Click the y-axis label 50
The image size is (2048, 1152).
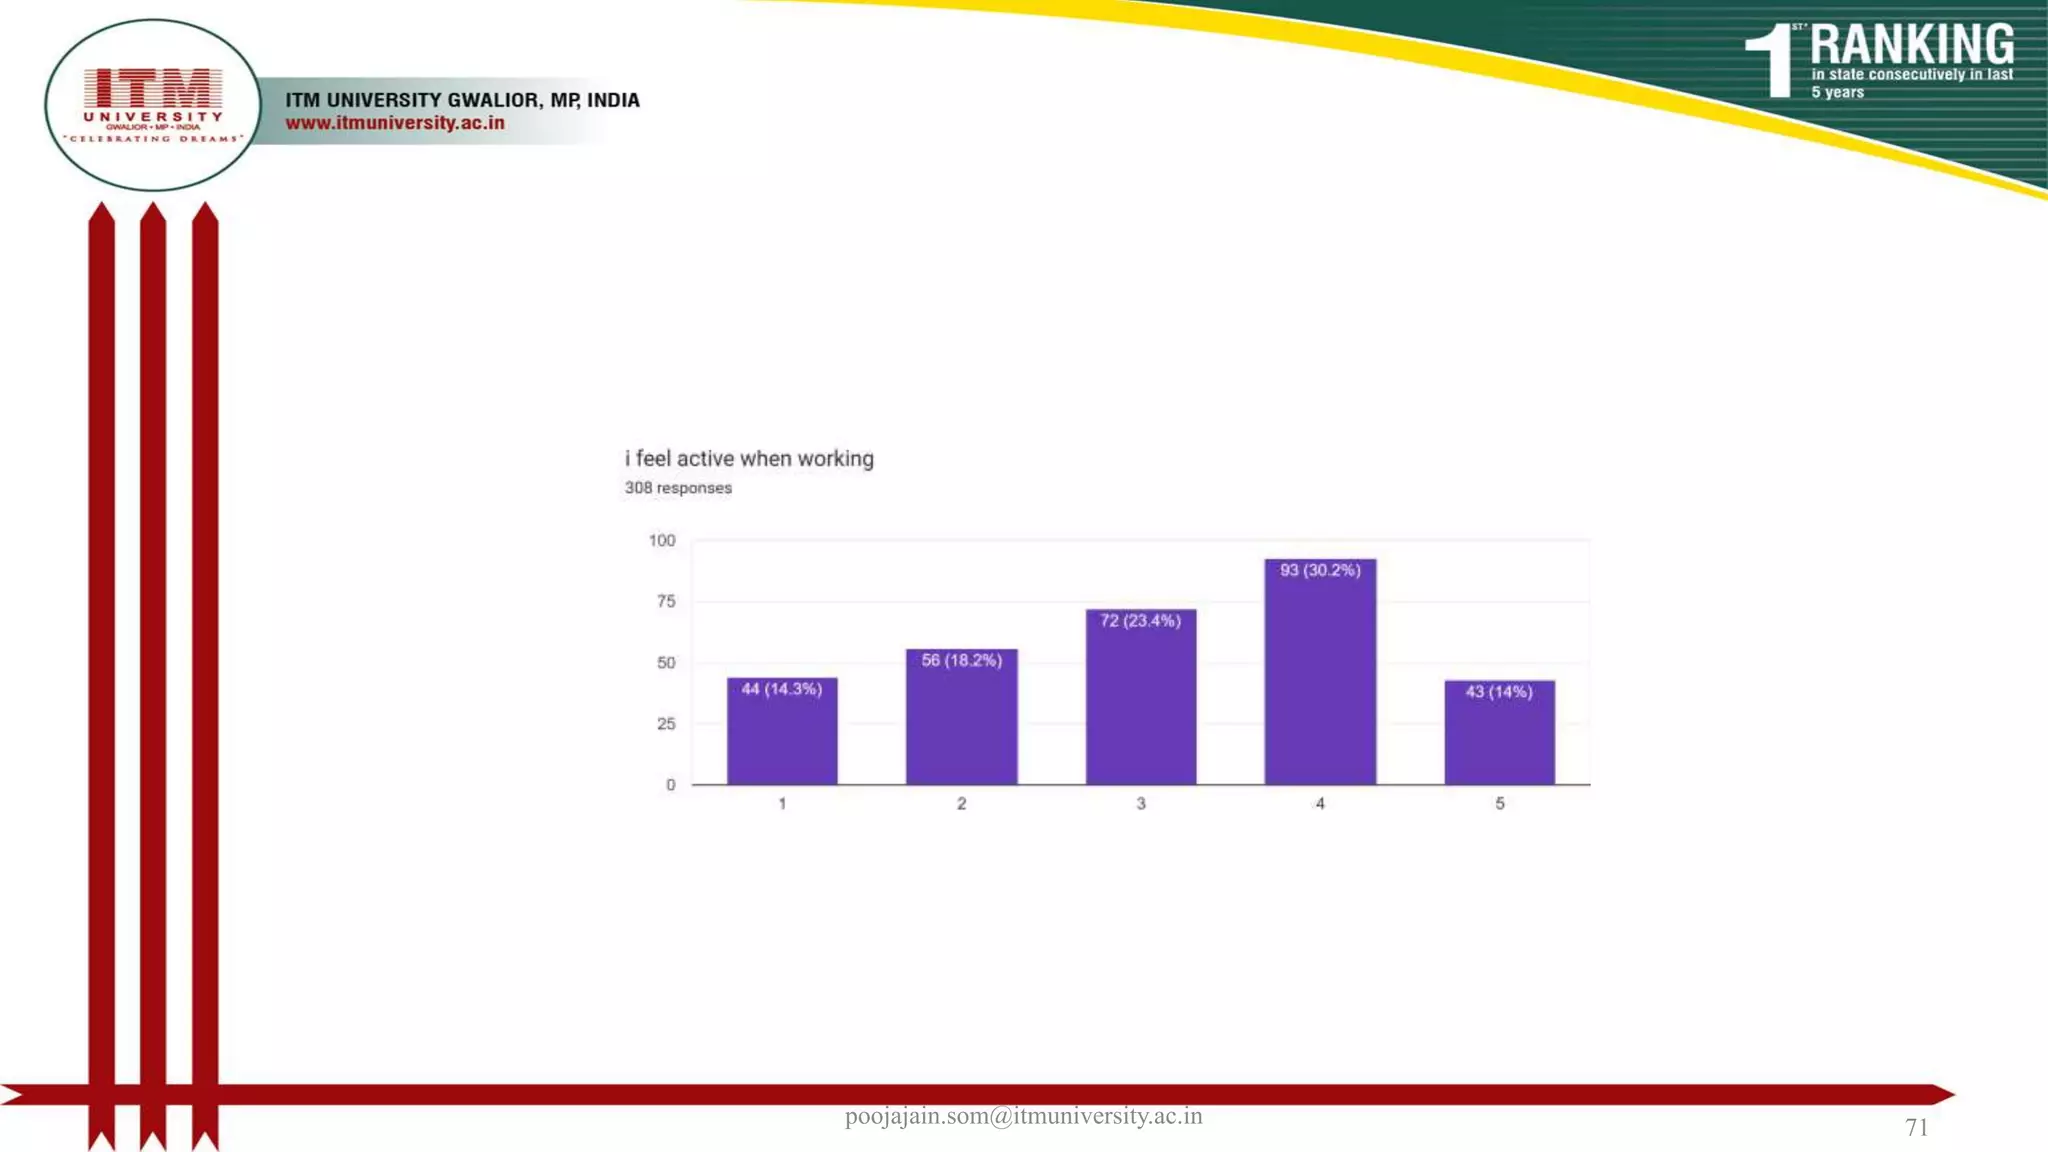click(666, 663)
